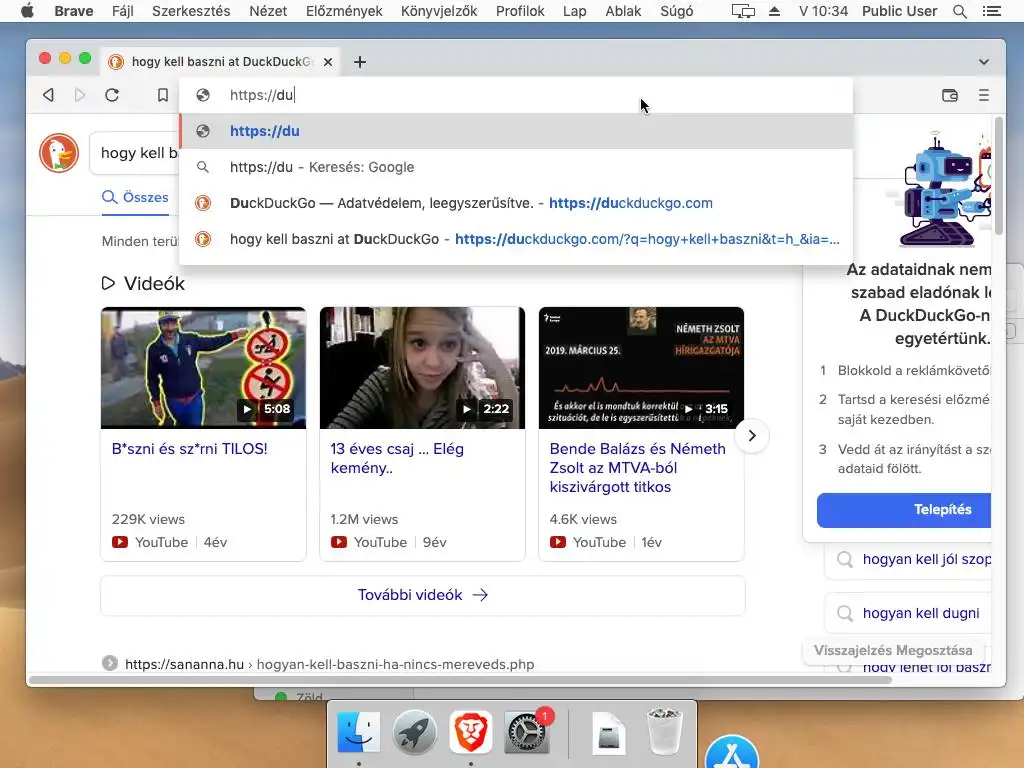Open the 13 éves csaj video thumbnail
Image resolution: width=1024 pixels, height=768 pixels.
click(422, 368)
